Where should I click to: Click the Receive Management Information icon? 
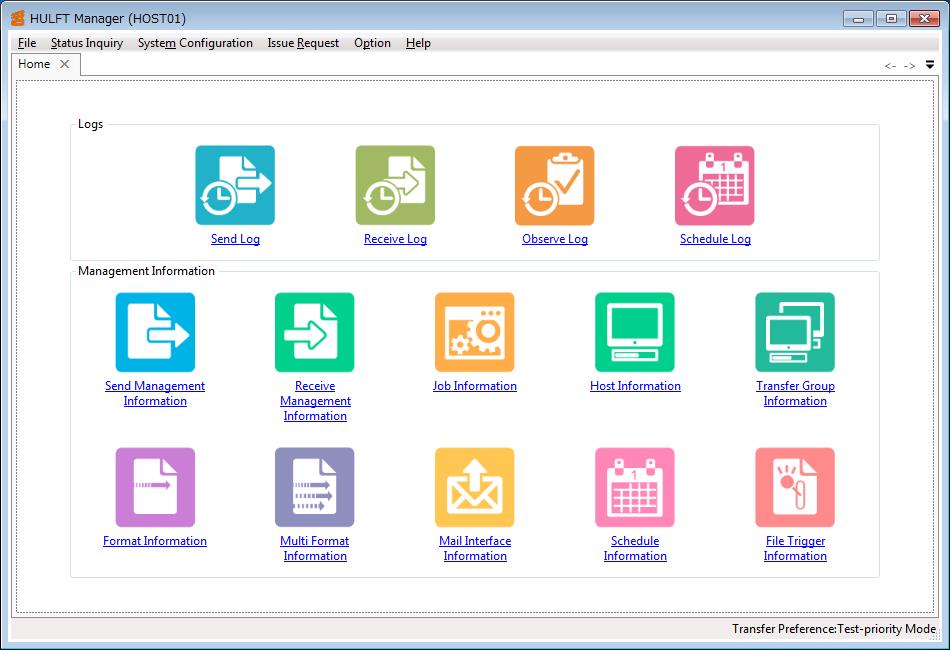point(314,332)
